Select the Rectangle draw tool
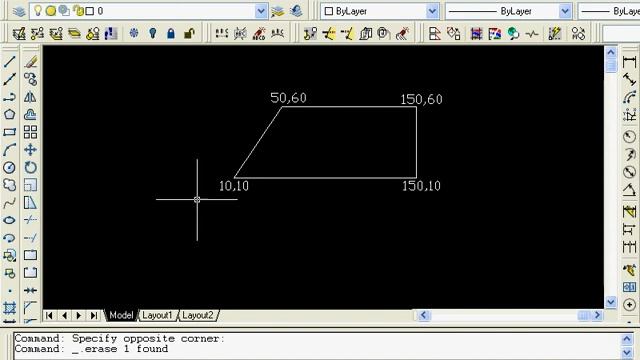The image size is (640, 360). 10,132
